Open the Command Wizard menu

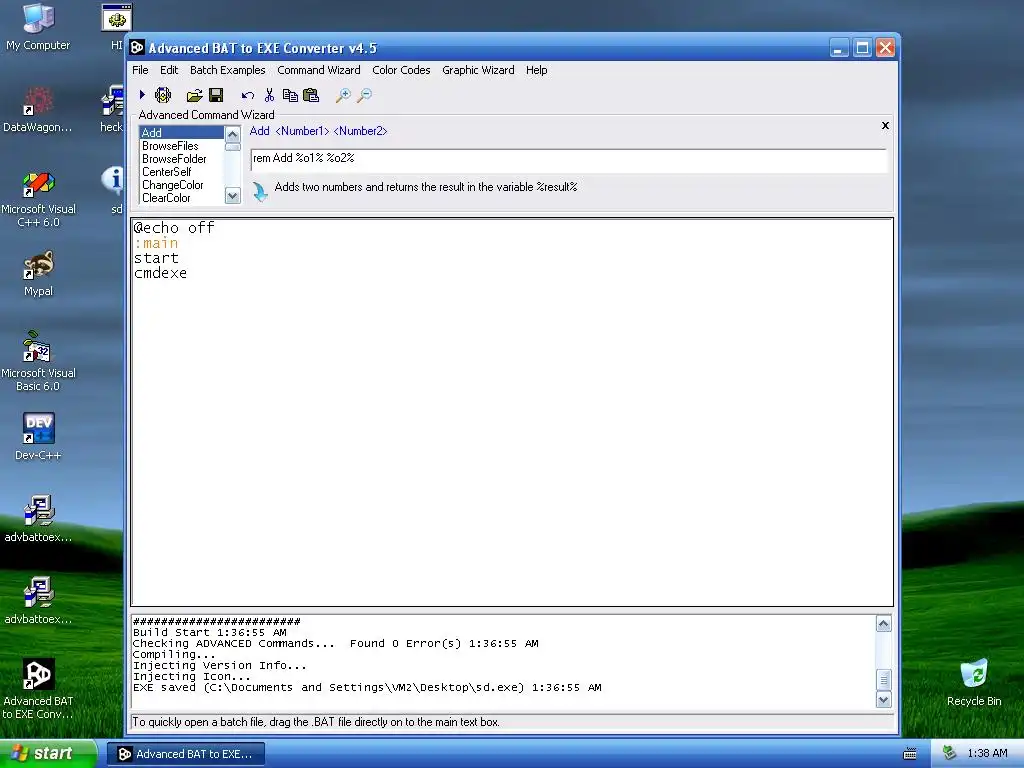click(319, 70)
